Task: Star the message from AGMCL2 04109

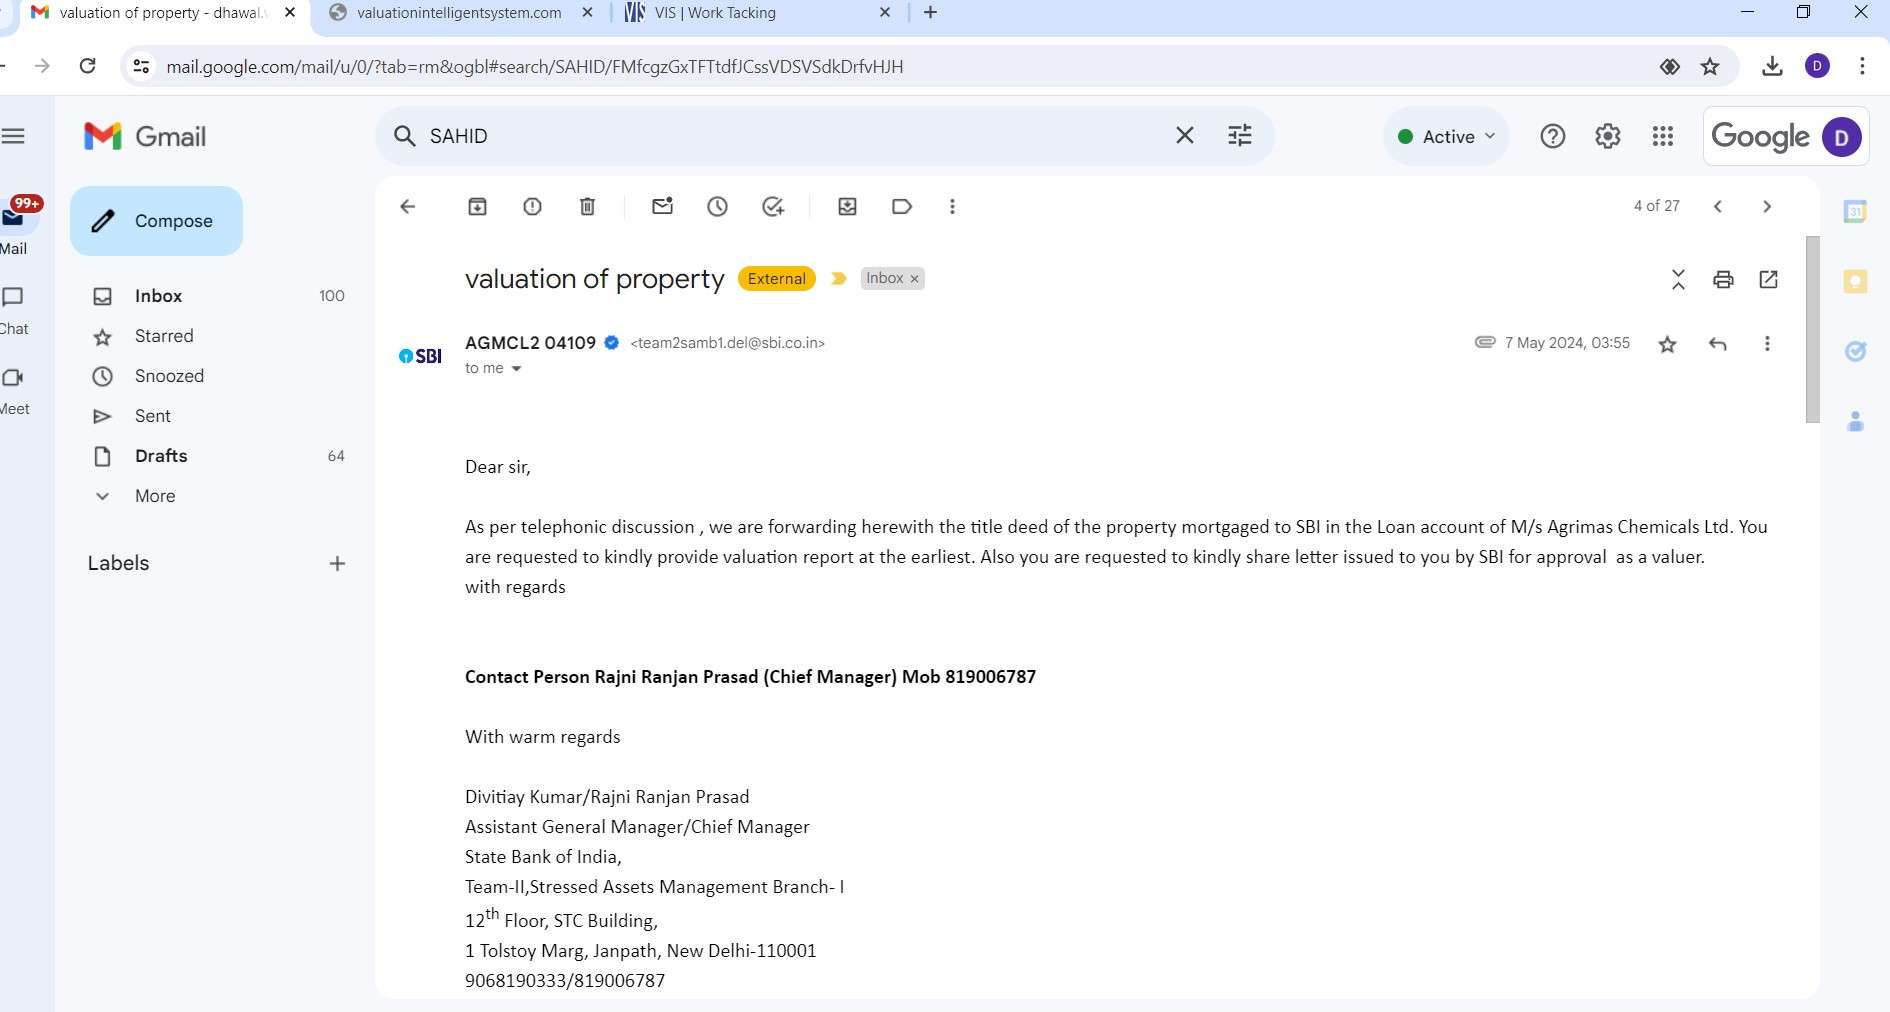Action: pyautogui.click(x=1667, y=345)
